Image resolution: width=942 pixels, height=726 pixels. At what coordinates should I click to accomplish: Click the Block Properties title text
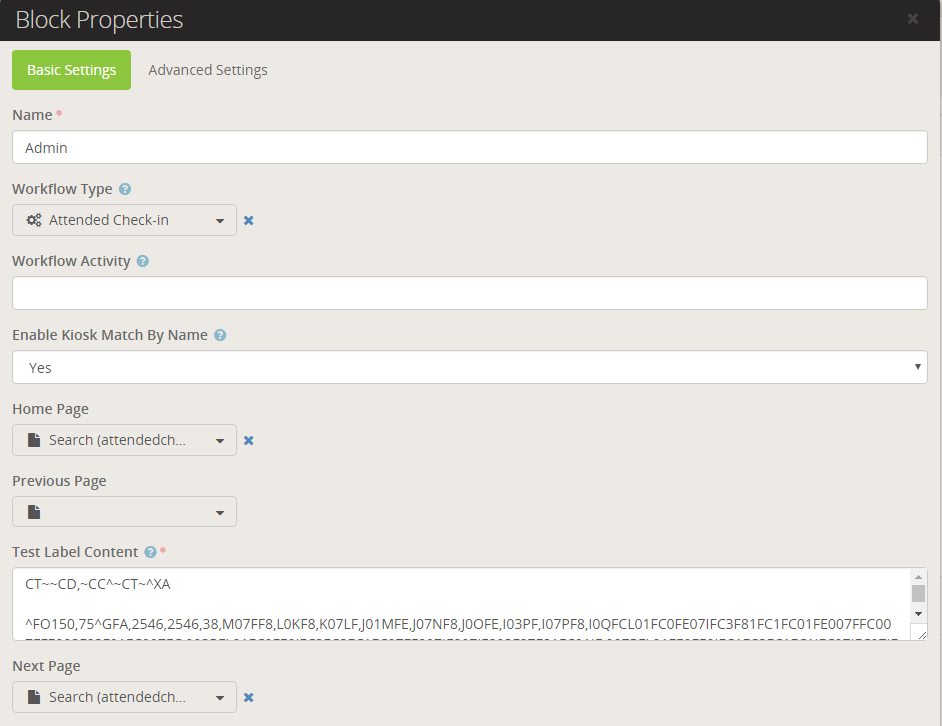[x=99, y=20]
